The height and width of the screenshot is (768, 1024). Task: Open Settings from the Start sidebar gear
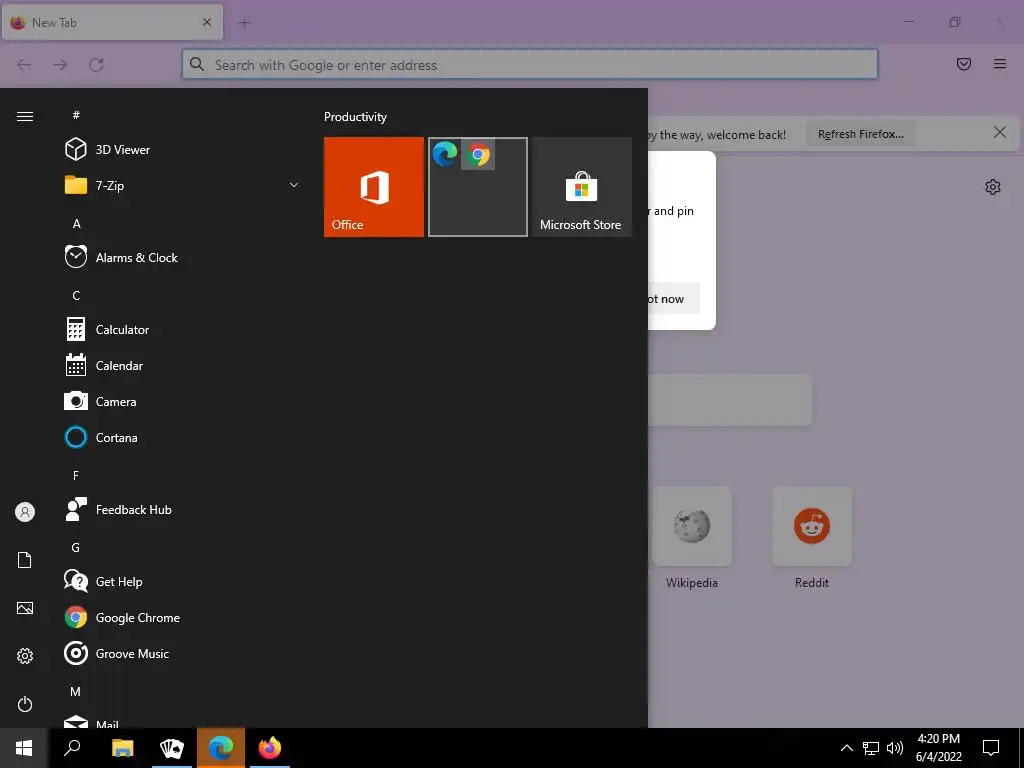(25, 656)
